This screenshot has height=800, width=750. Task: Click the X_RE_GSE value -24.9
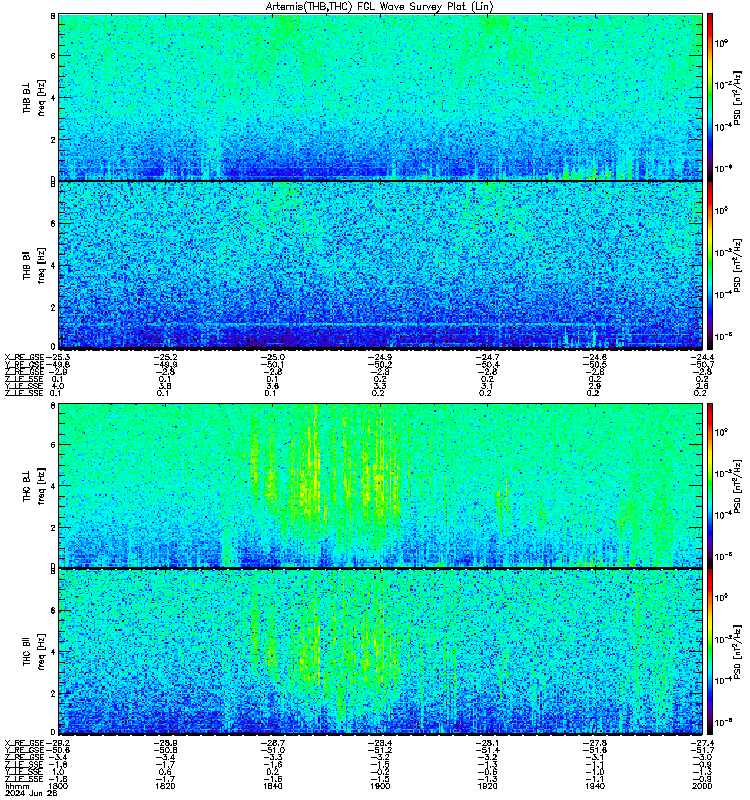coord(380,357)
